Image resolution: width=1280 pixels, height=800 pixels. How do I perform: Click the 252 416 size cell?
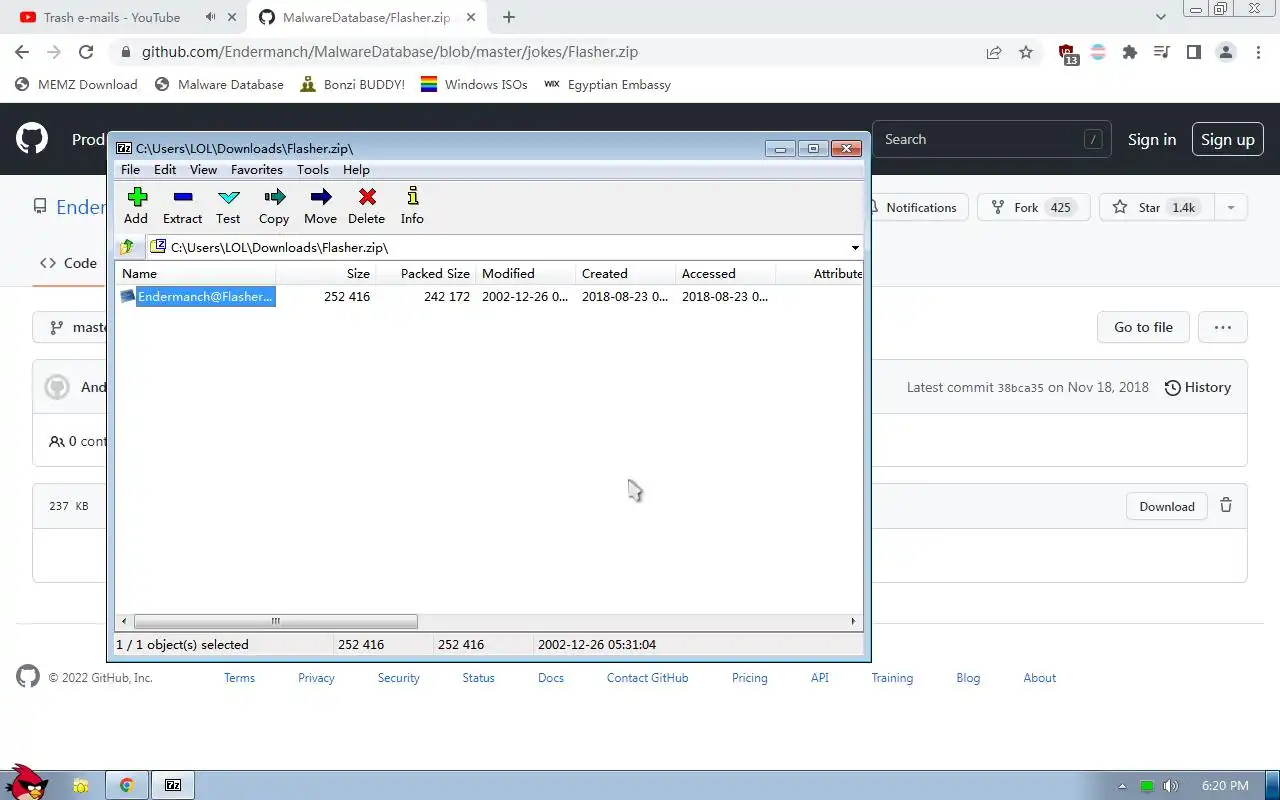(346, 296)
